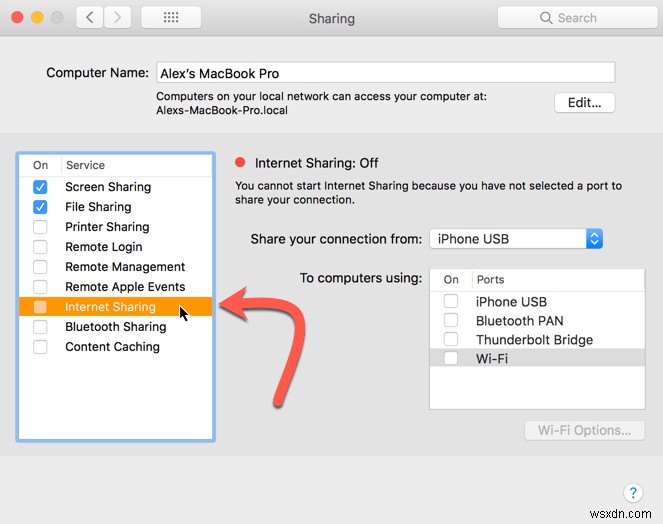Viewport: 663px width, 524px height.
Task: Select Content Caching service row
Action: tap(115, 347)
